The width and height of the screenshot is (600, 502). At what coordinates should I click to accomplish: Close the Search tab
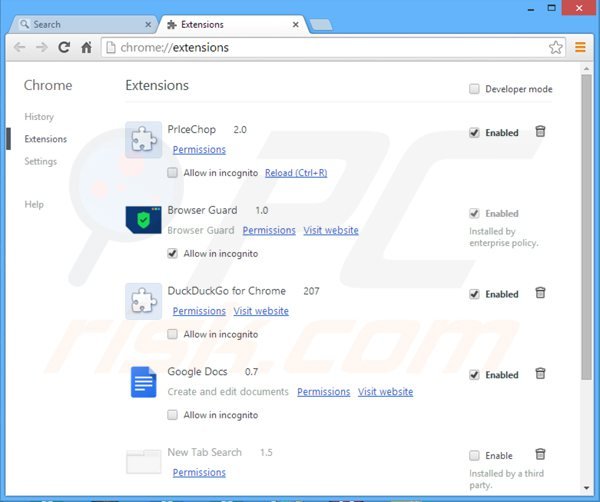(x=148, y=25)
